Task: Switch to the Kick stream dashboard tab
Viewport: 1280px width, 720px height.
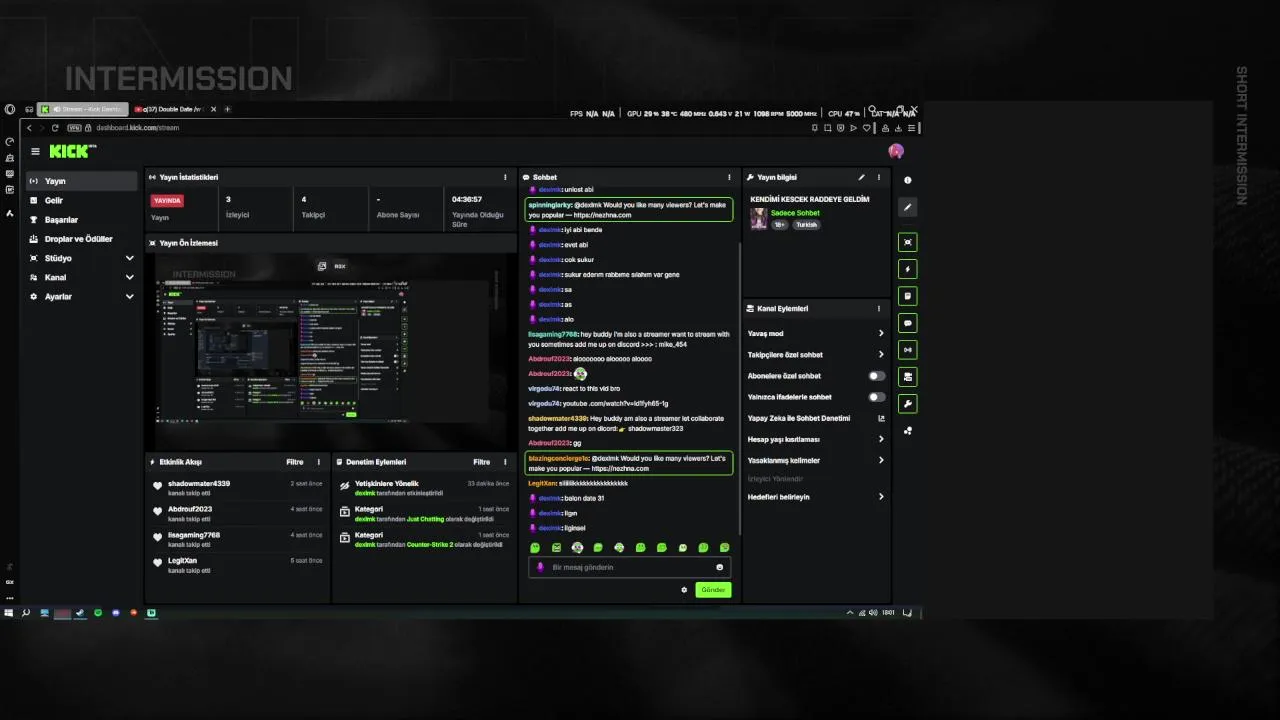Action: click(85, 109)
